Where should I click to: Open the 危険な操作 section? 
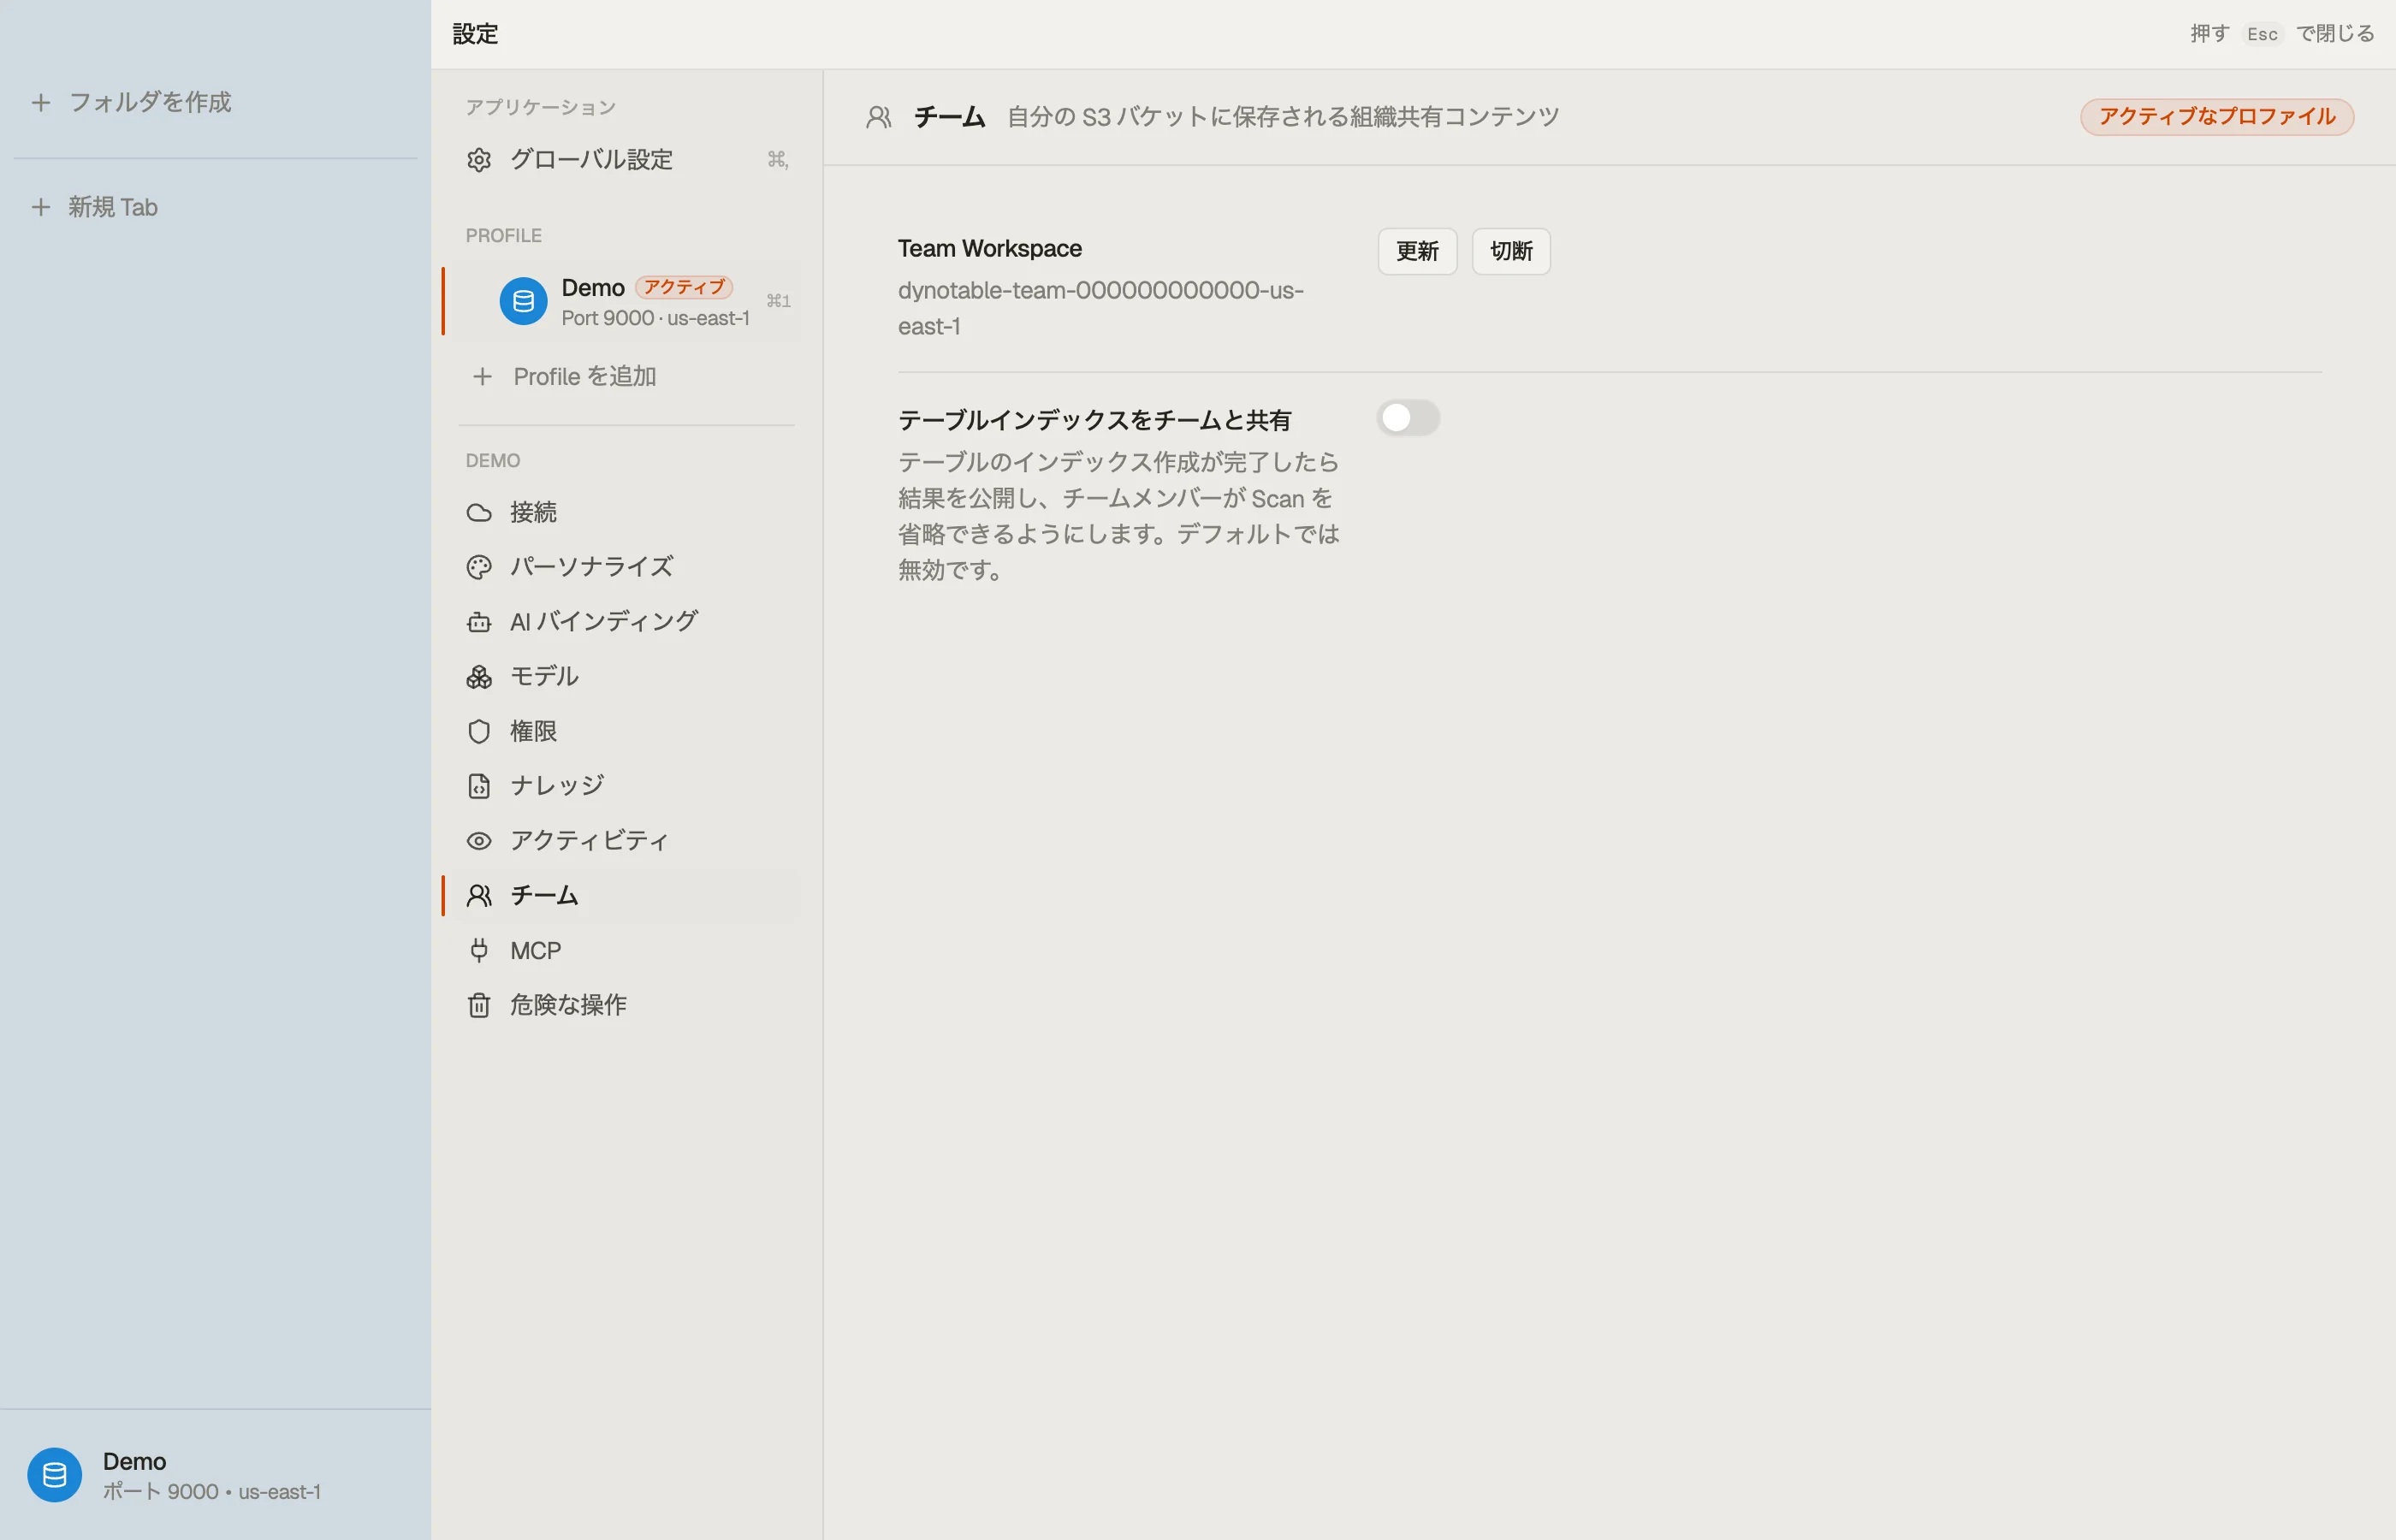(626, 1005)
